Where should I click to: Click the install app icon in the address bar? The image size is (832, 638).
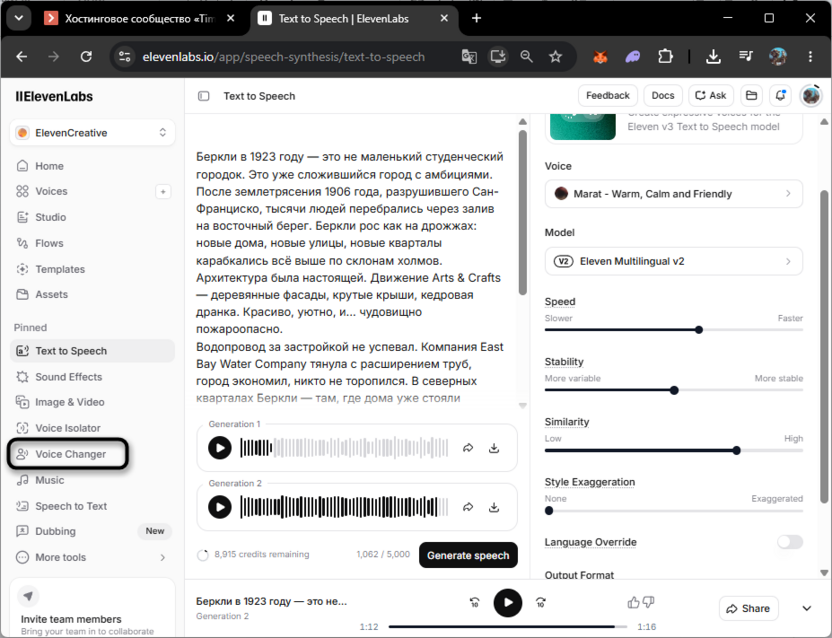tap(498, 56)
